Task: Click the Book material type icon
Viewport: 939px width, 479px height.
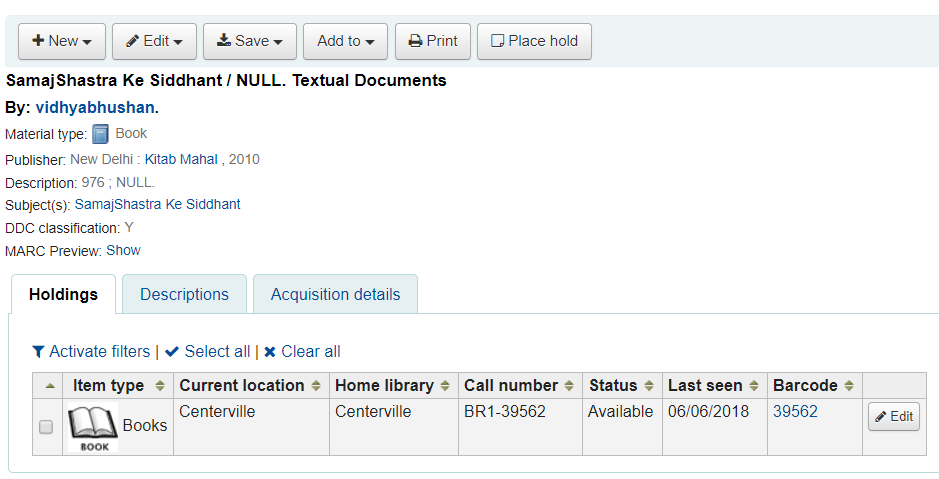Action: click(x=101, y=134)
